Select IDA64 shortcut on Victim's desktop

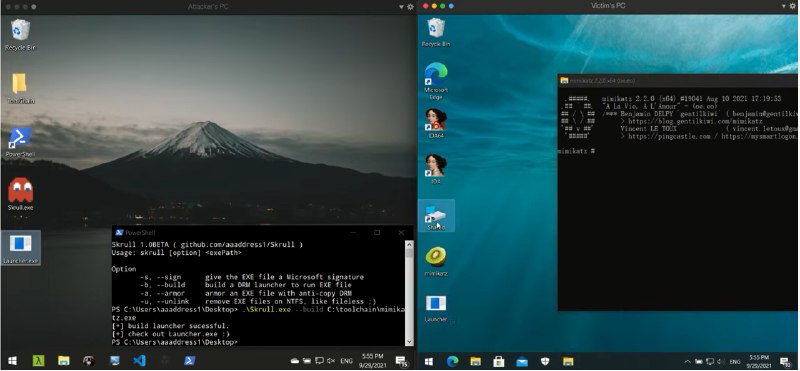[x=436, y=123]
